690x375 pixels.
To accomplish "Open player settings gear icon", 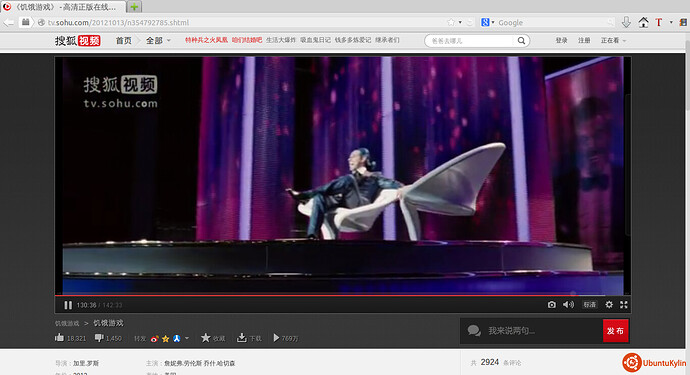I will (609, 305).
